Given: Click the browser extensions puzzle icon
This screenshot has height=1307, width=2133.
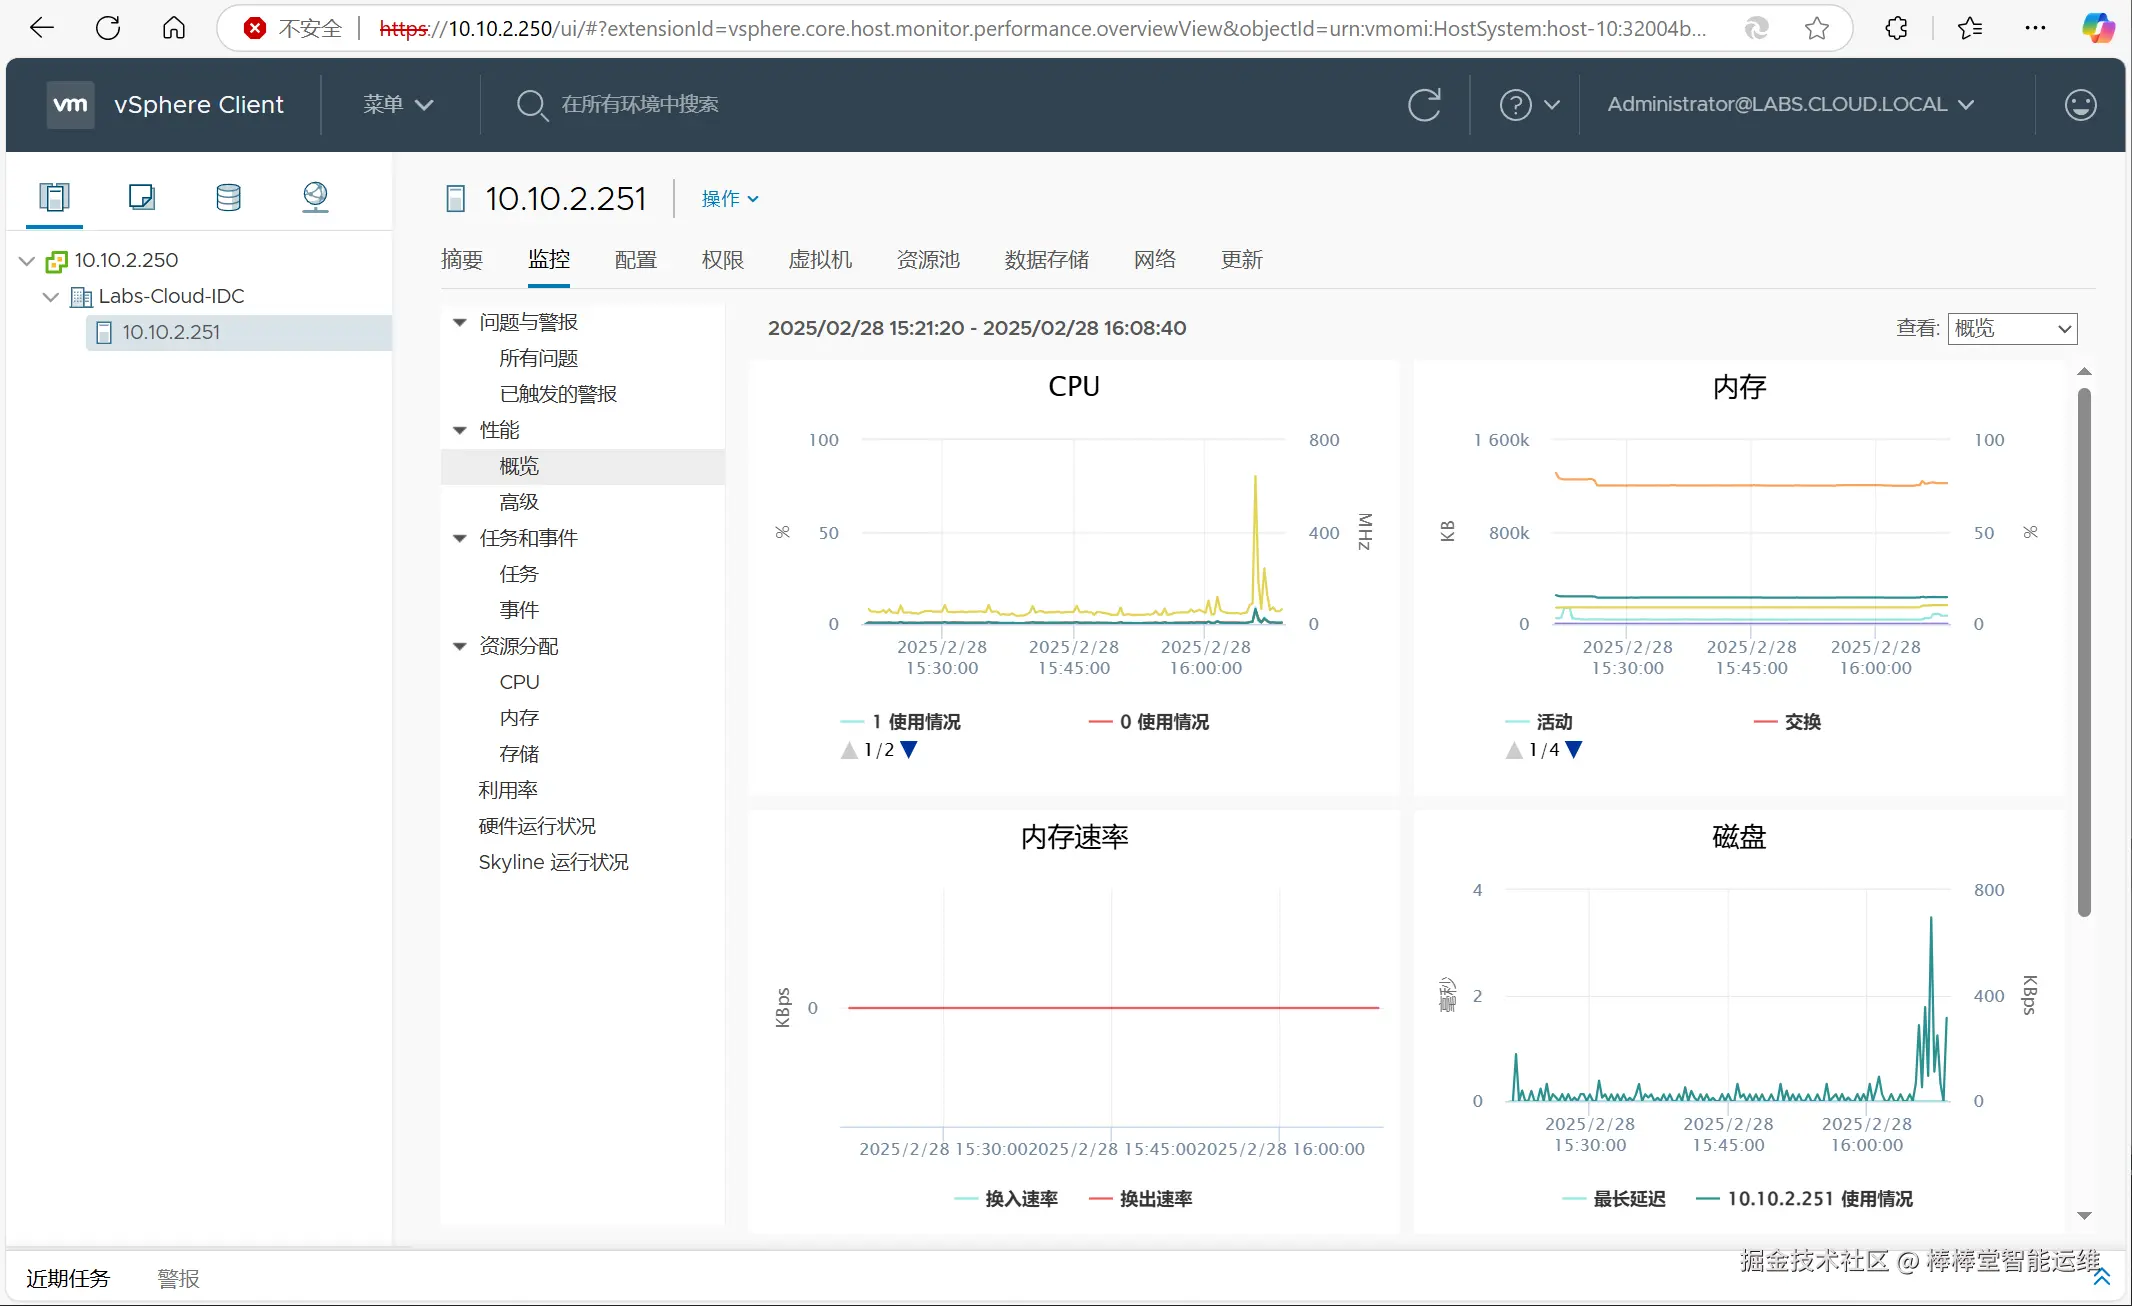Looking at the screenshot, I should click(1896, 28).
